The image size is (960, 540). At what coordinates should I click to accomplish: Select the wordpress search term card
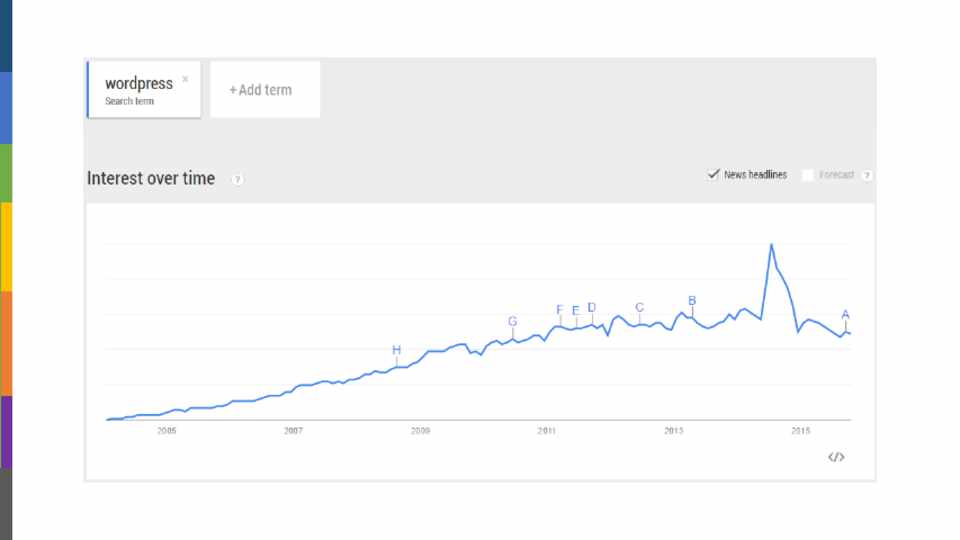point(140,90)
